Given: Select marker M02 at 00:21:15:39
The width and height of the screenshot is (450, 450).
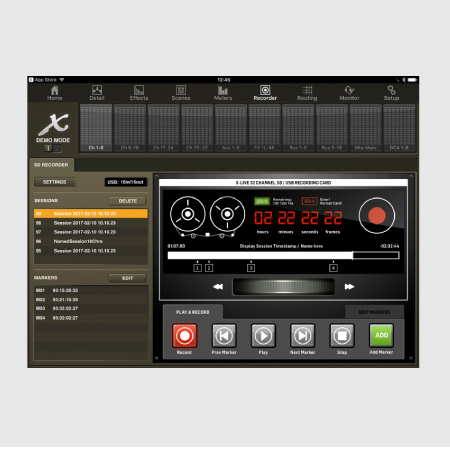Looking at the screenshot, I should coord(91,300).
